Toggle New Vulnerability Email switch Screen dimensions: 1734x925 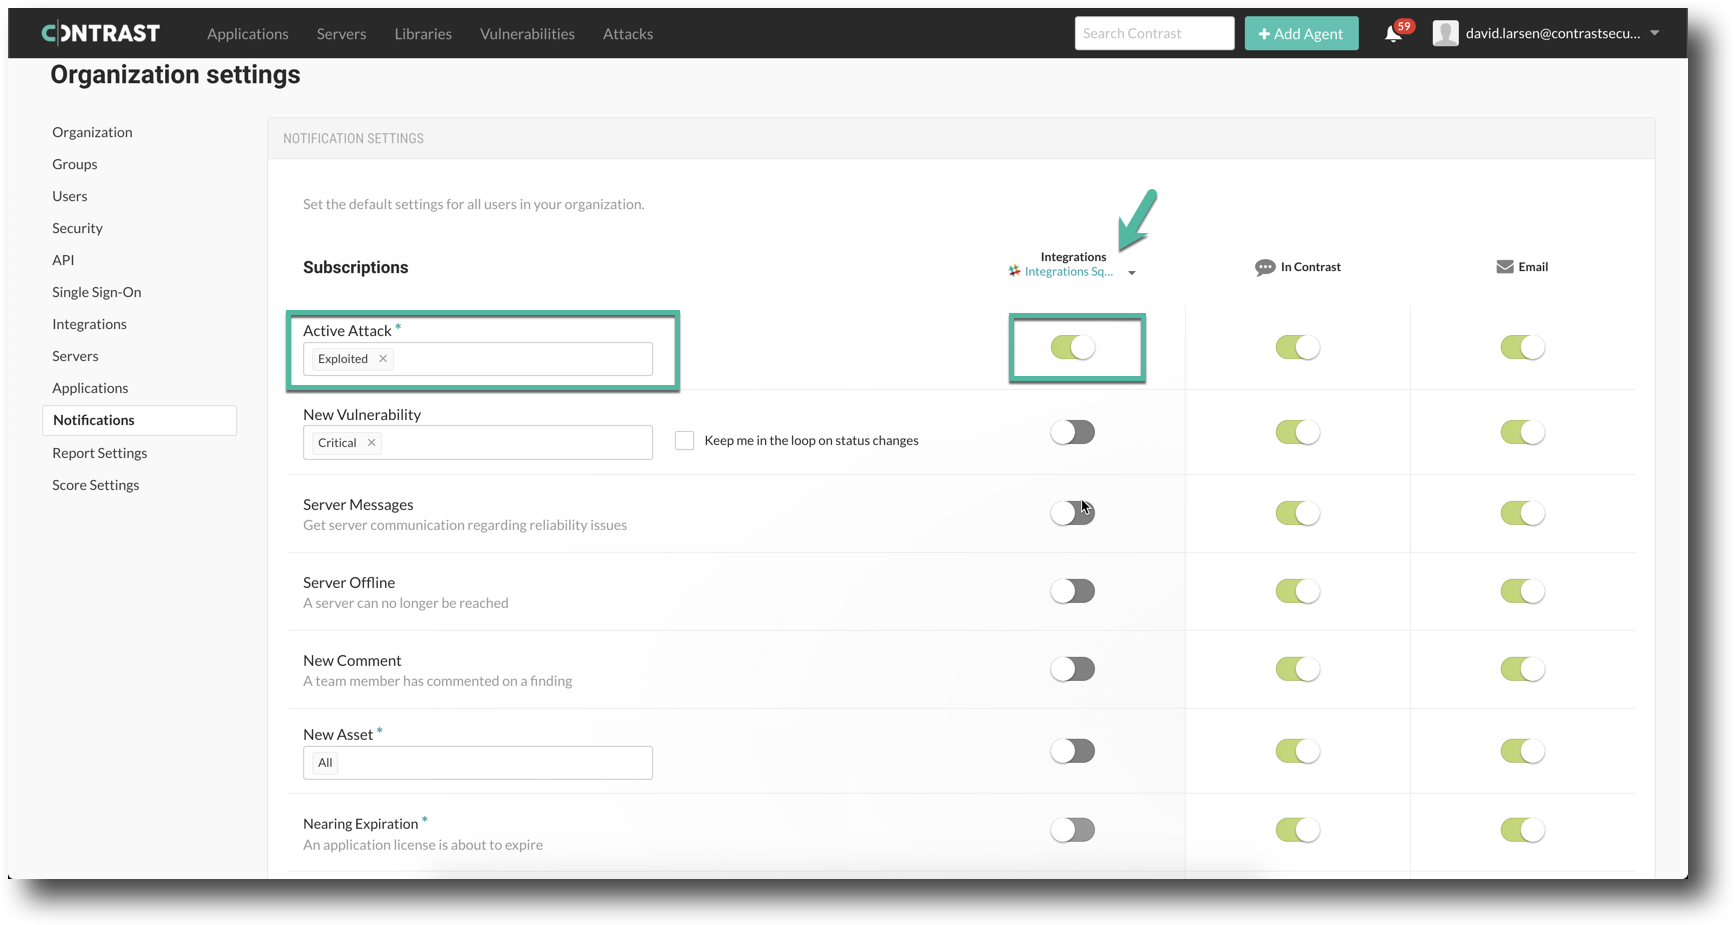point(1523,432)
